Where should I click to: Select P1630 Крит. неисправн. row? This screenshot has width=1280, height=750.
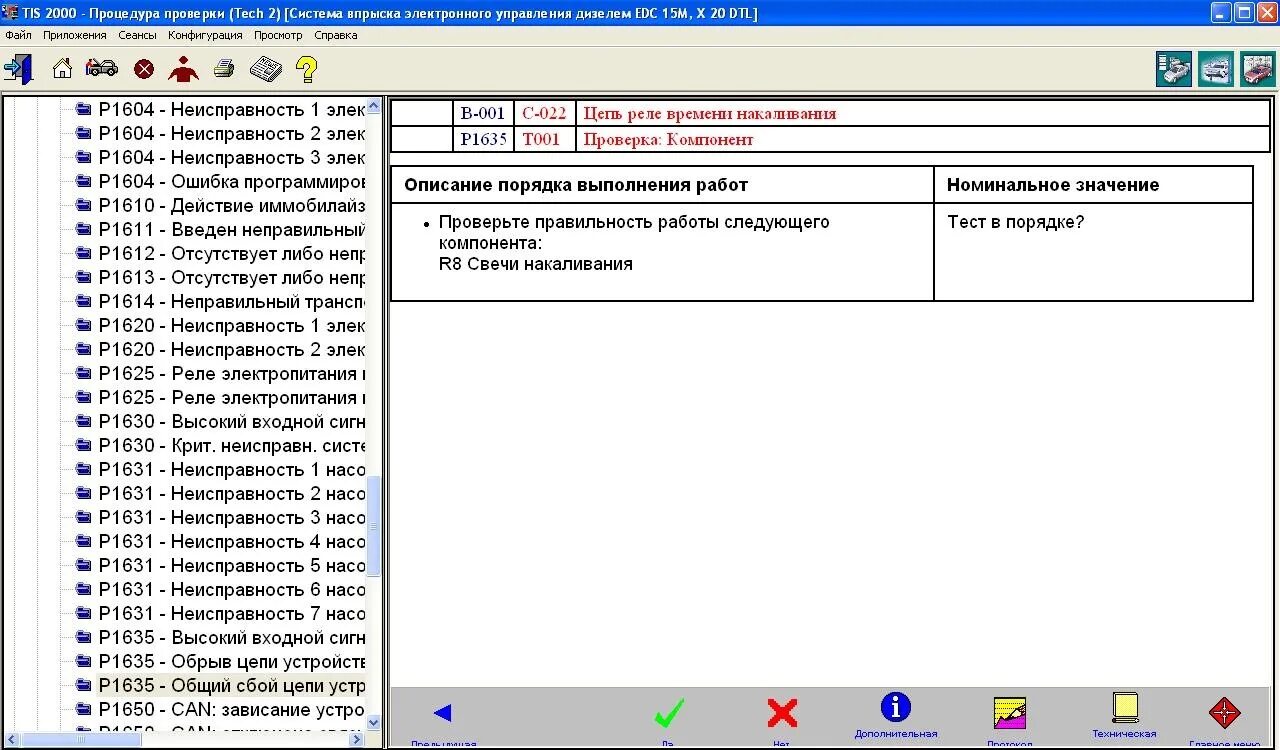pos(220,445)
